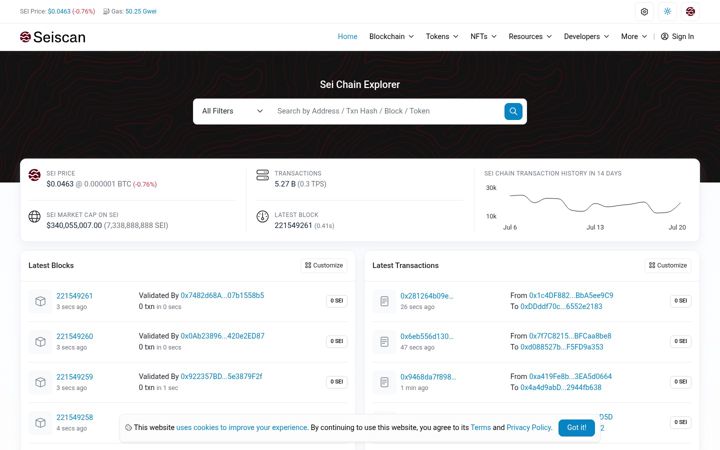
Task: Click the top bar SEI price $0.0463
Action: (59, 11)
